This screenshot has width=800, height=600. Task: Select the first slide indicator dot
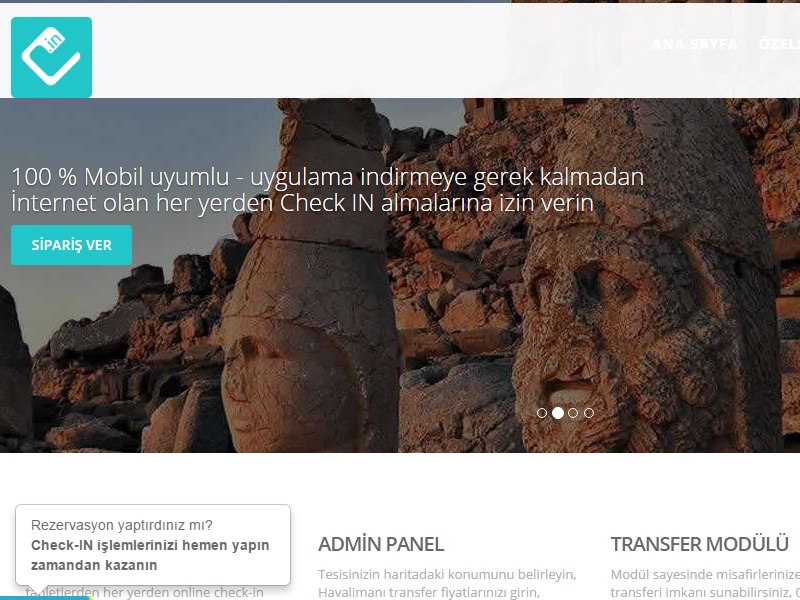[542, 413]
